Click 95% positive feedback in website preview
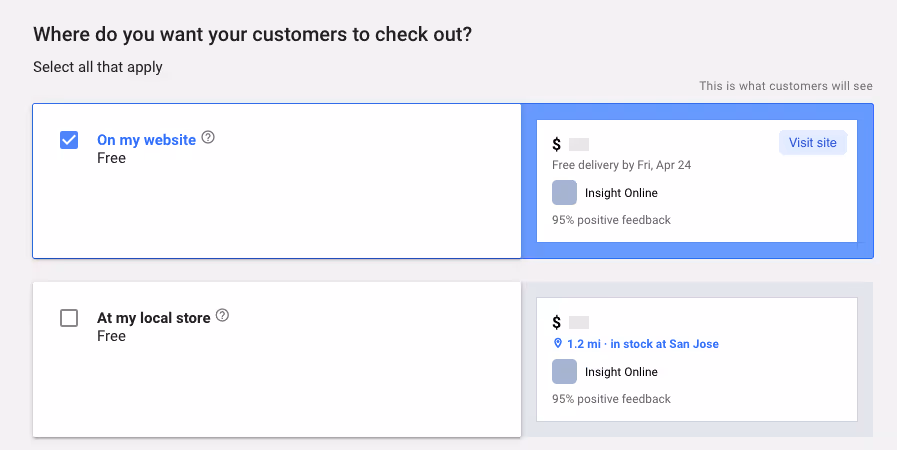The width and height of the screenshot is (897, 450). pyautogui.click(x=611, y=220)
